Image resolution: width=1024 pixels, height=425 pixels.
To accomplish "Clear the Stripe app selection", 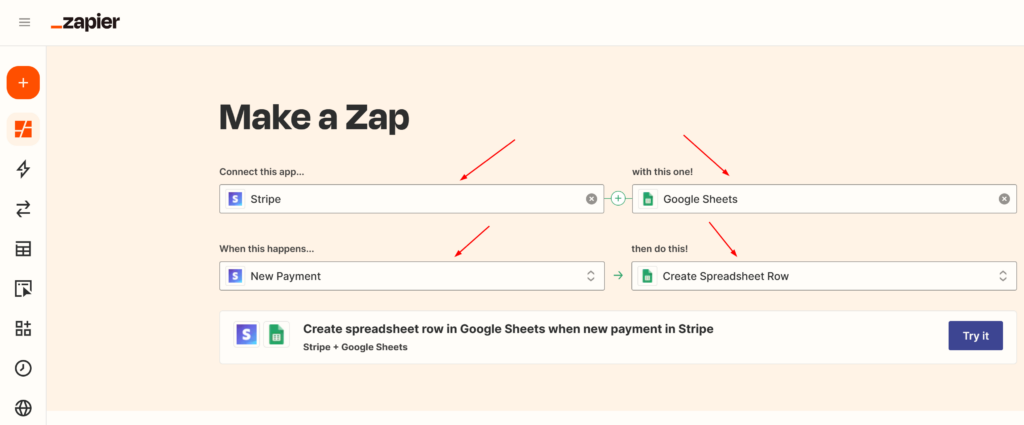I will [x=591, y=199].
